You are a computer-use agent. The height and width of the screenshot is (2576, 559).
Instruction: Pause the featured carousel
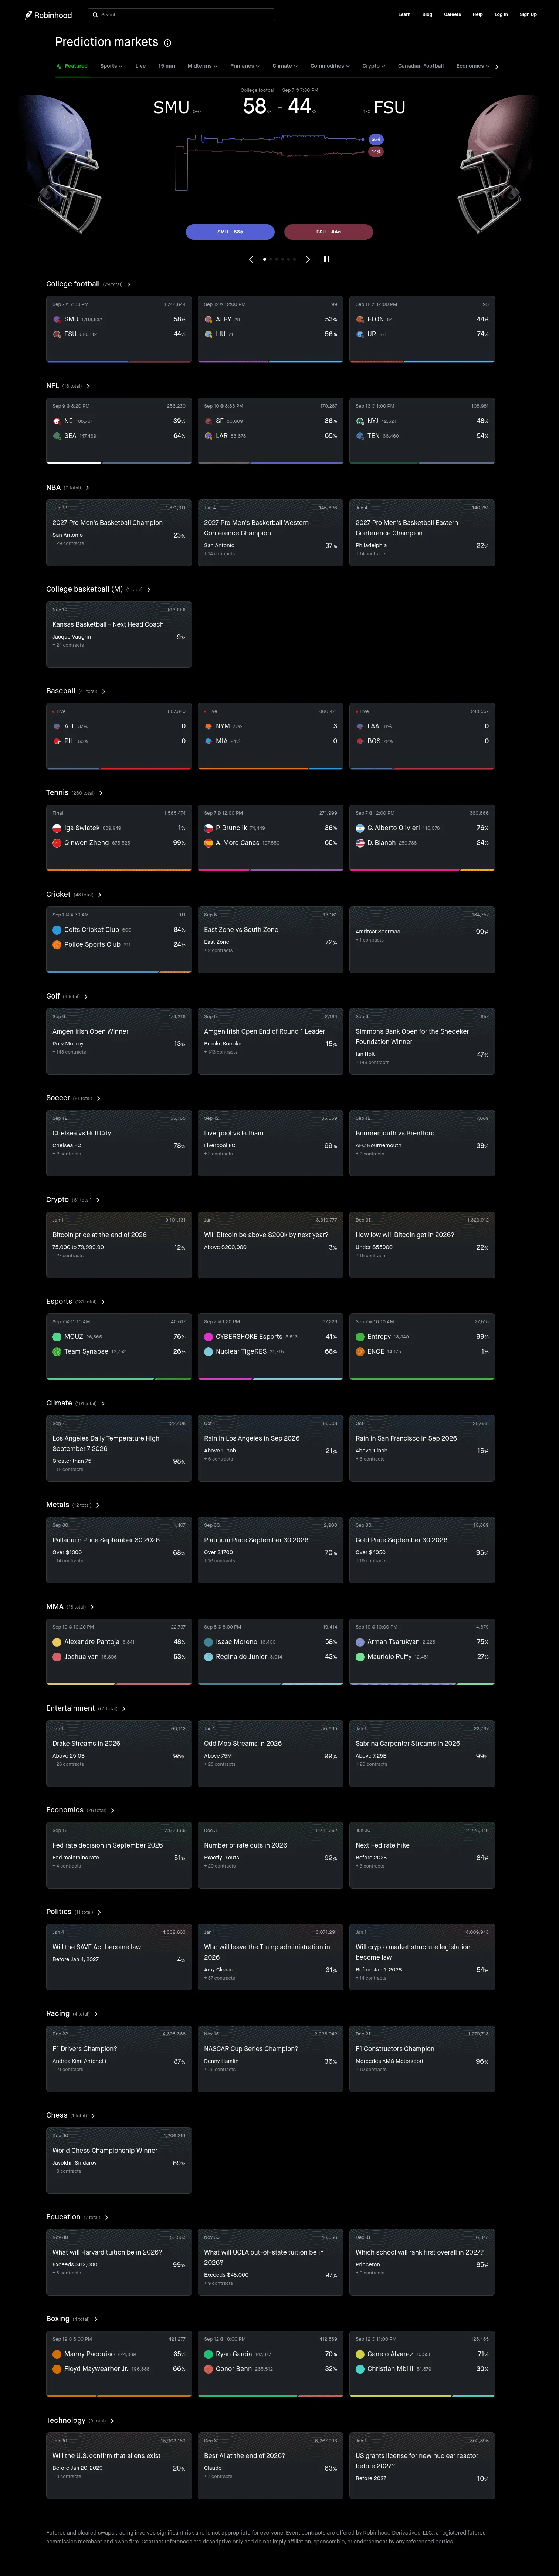click(326, 259)
